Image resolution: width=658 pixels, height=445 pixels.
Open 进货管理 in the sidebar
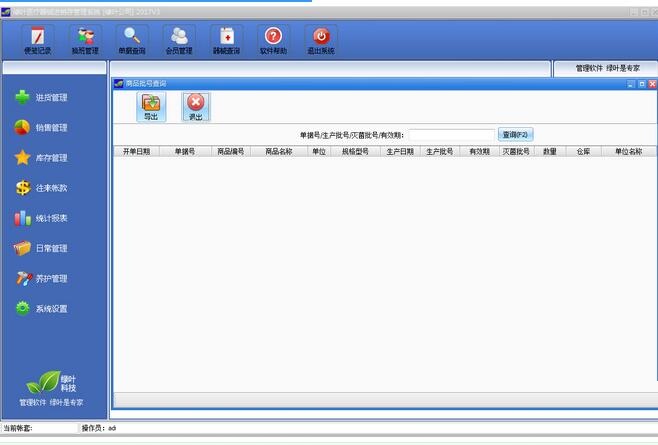click(x=41, y=97)
